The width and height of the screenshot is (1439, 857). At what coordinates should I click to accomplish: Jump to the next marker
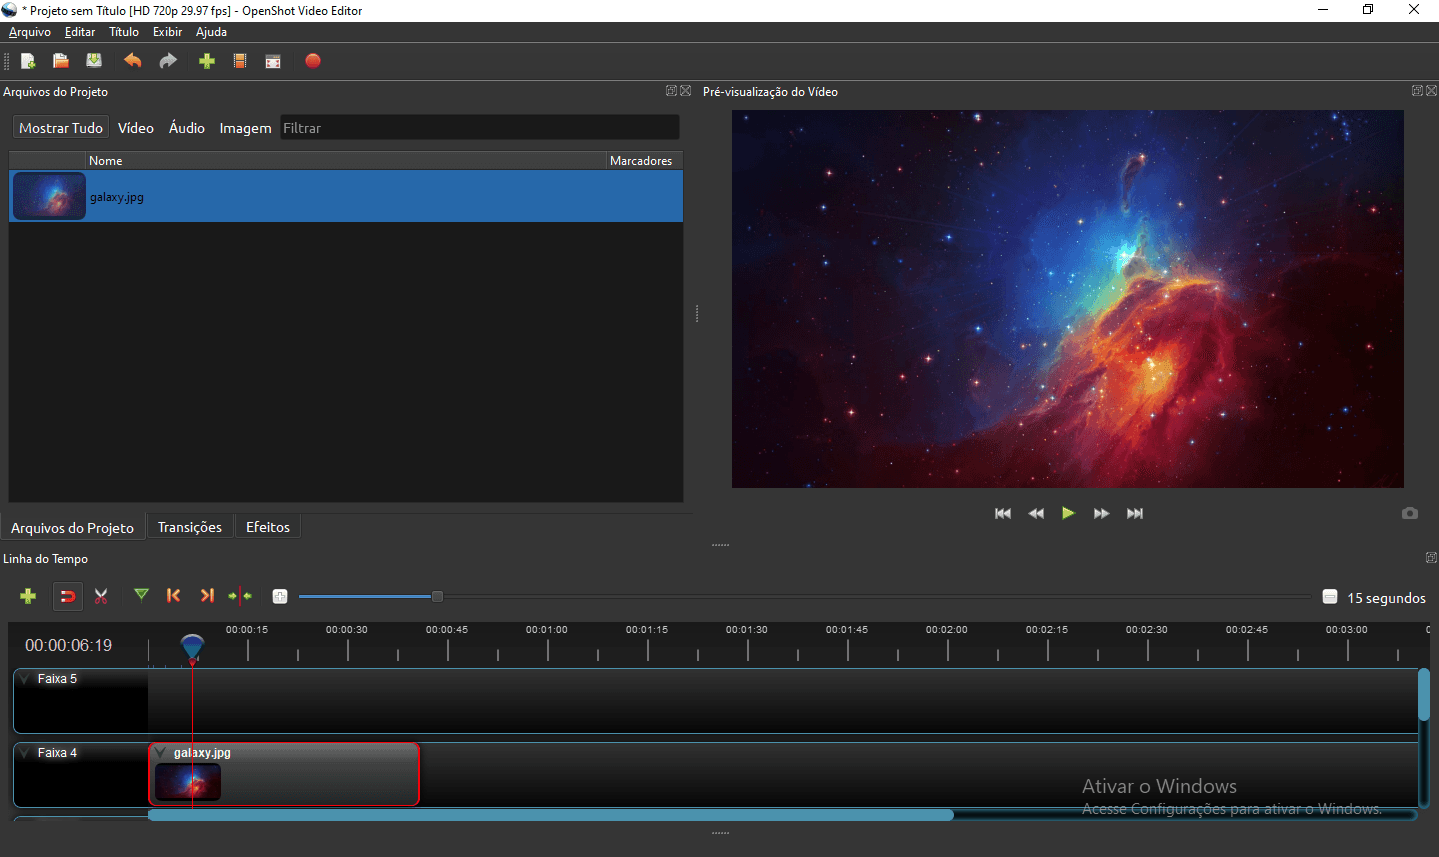207,595
